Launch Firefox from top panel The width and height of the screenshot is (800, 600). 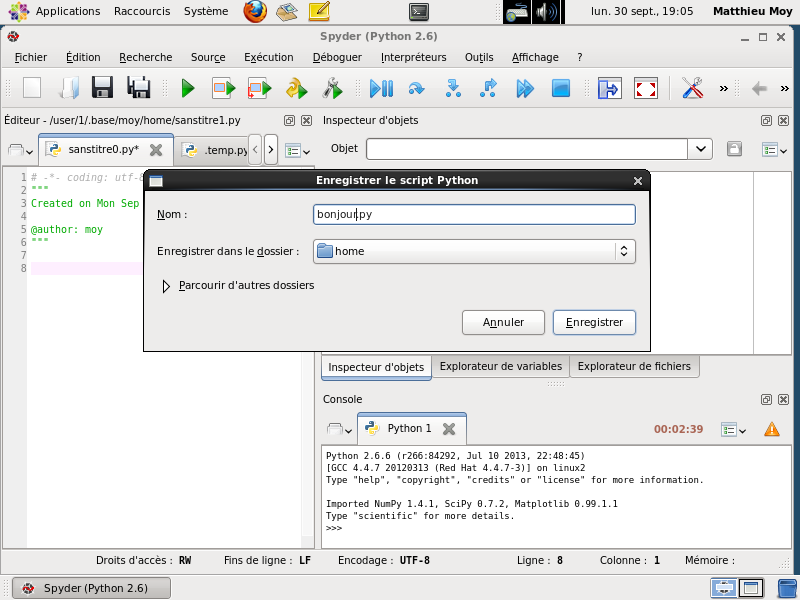pyautogui.click(x=255, y=11)
